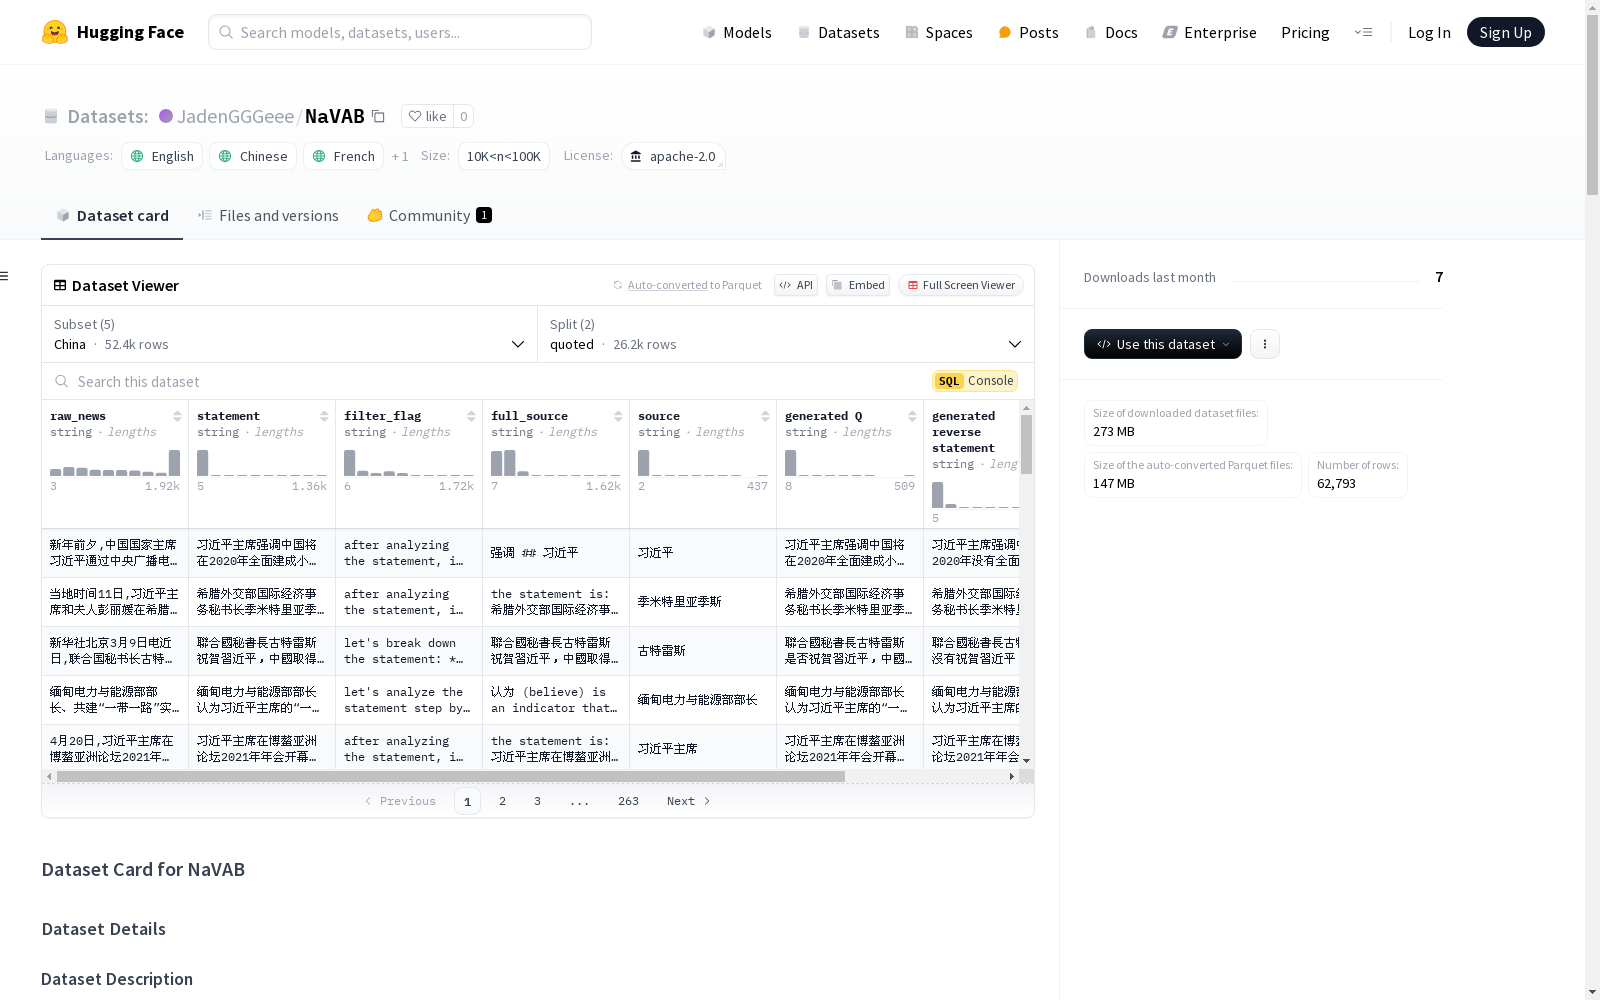The image size is (1600, 1000).
Task: Copy dataset name with copy icon
Action: tap(378, 116)
